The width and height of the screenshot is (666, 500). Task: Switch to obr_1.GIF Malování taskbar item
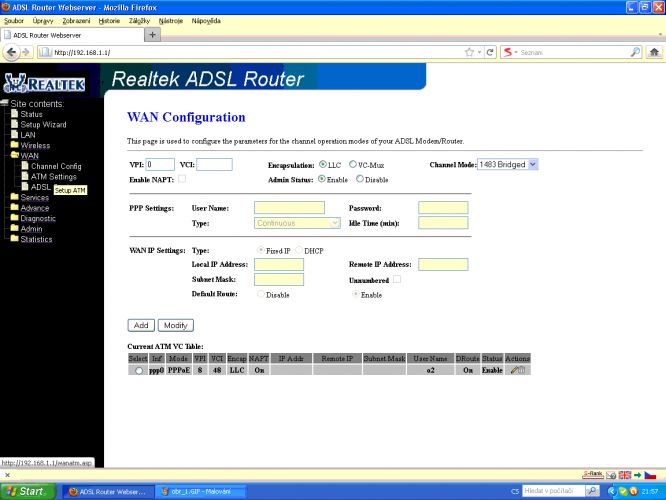coord(201,492)
